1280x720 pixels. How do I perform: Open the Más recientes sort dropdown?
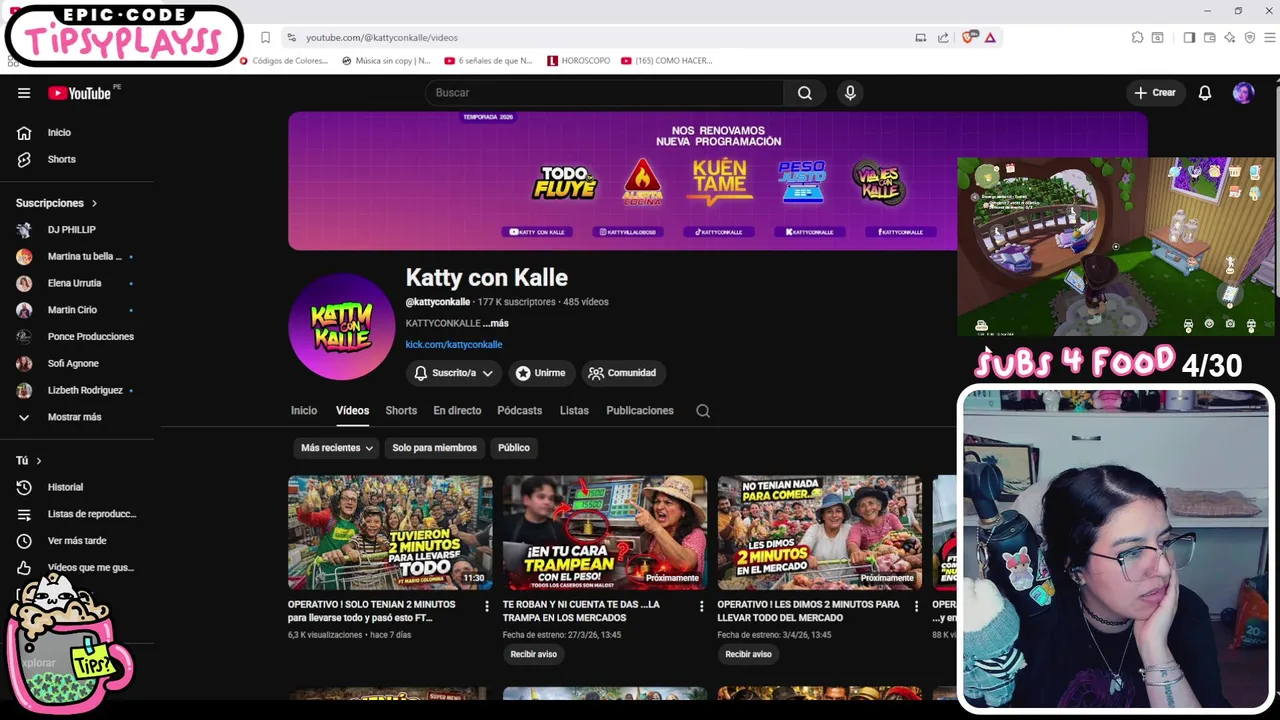[x=336, y=448]
